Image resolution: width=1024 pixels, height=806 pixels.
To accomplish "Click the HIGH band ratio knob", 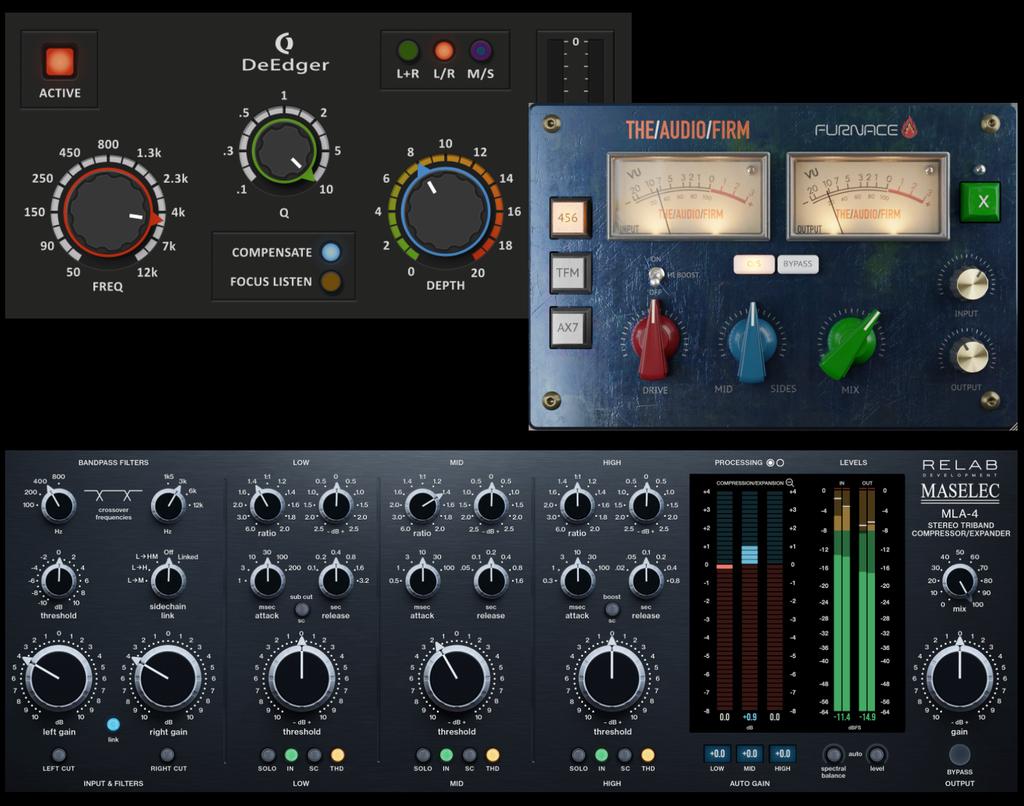I will 577,505.
